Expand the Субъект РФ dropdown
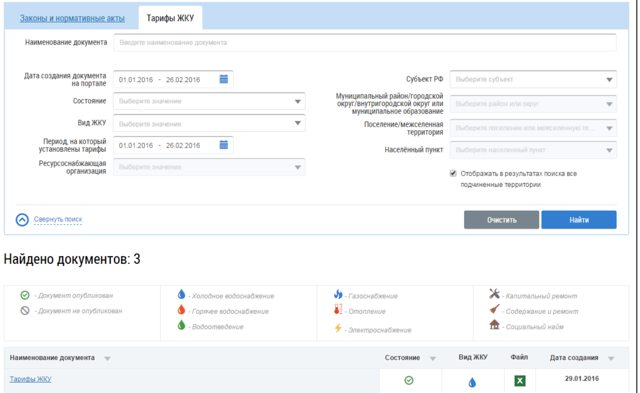Viewport: 640px width, 393px height. tap(533, 79)
